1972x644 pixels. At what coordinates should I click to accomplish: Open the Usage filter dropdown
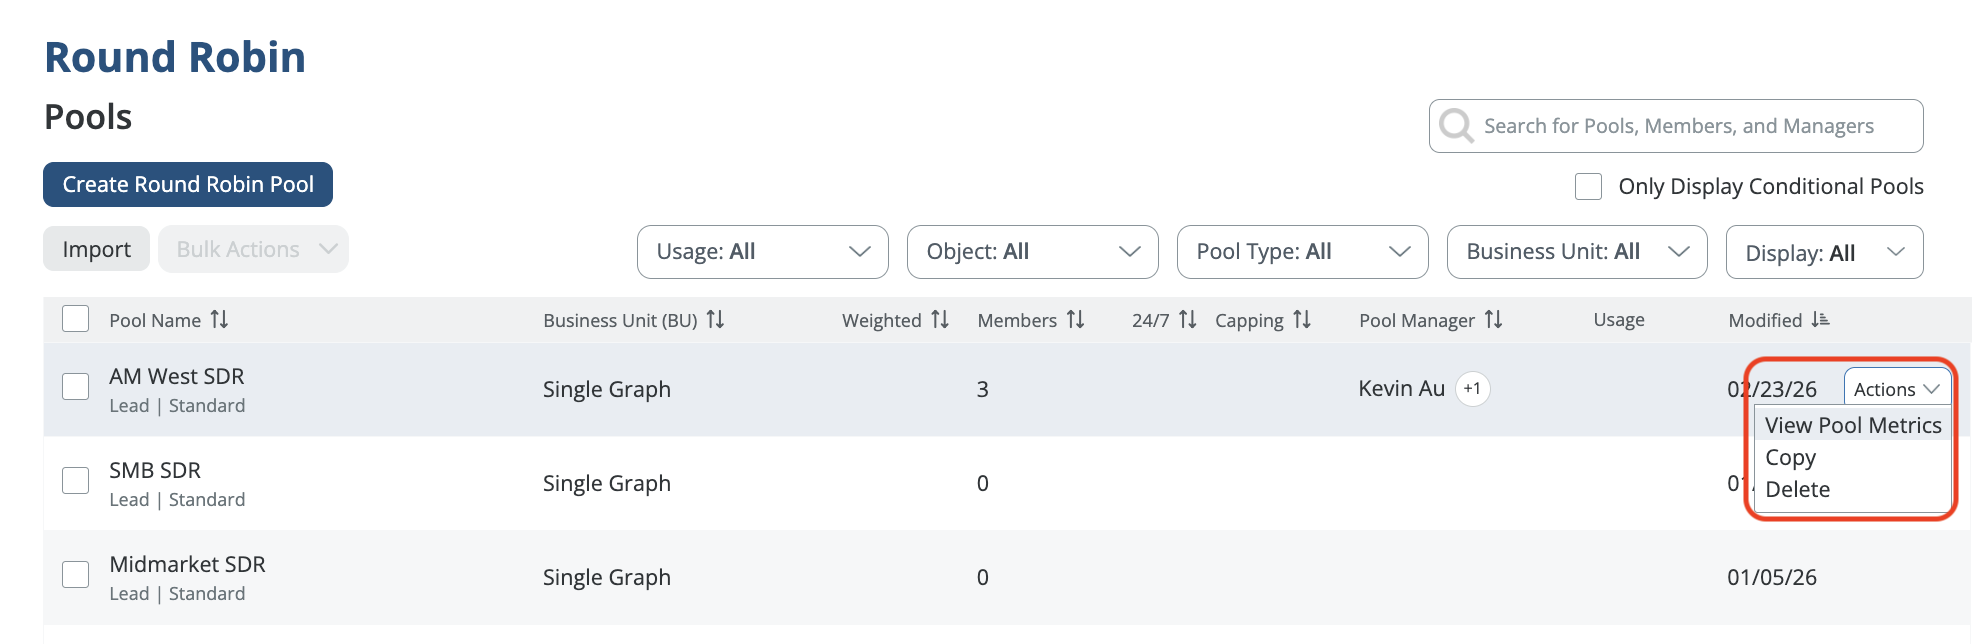point(762,252)
